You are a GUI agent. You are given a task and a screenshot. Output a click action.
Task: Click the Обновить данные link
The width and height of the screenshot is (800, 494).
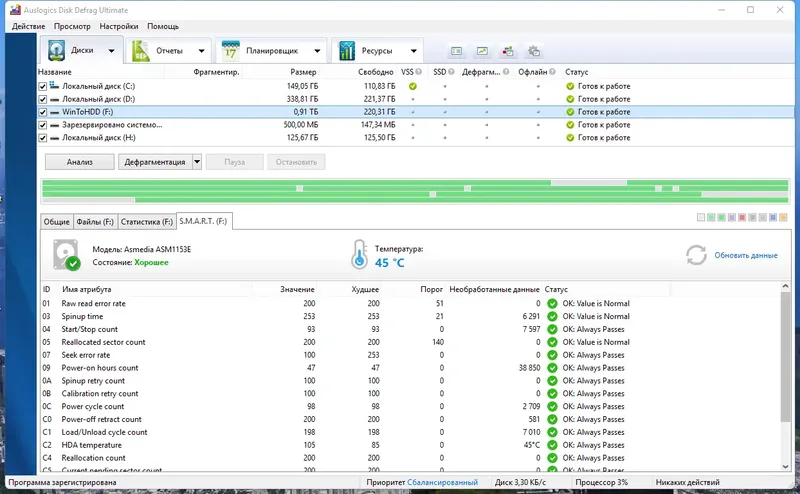coord(746,255)
